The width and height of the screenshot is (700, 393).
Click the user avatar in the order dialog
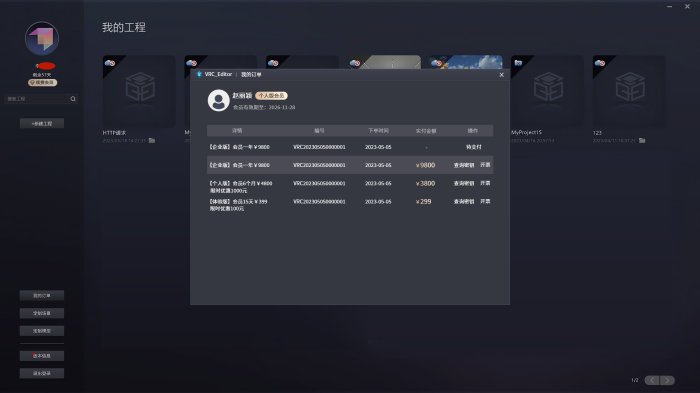coord(219,100)
